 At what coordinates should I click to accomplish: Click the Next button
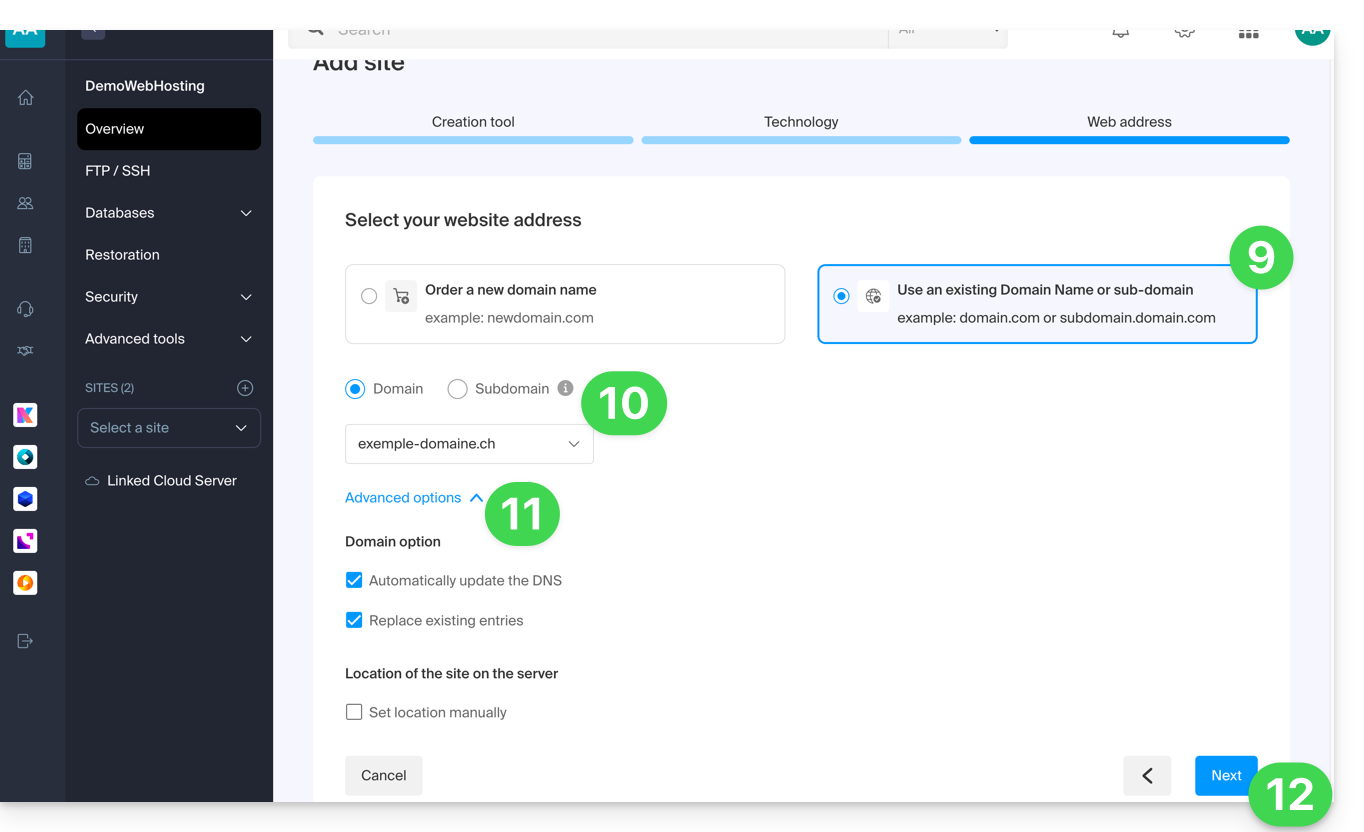click(1225, 775)
